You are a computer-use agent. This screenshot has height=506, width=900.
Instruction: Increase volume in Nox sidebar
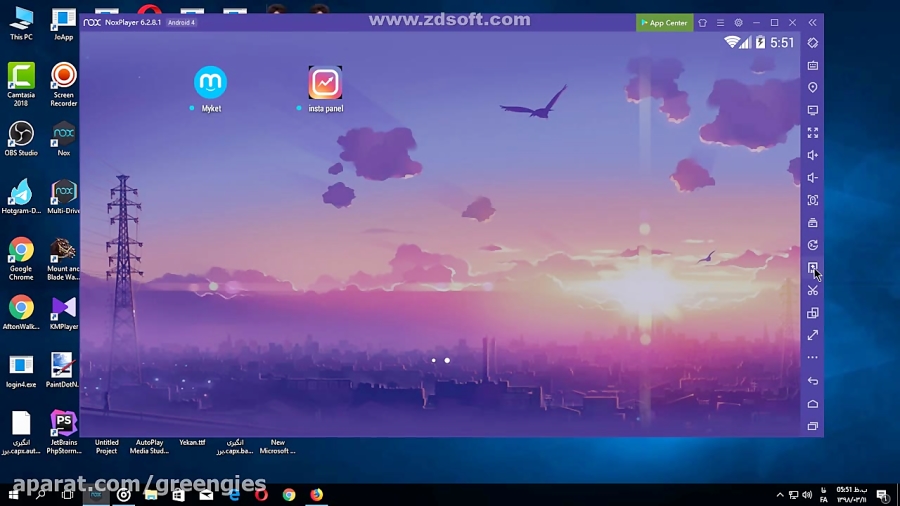click(813, 155)
